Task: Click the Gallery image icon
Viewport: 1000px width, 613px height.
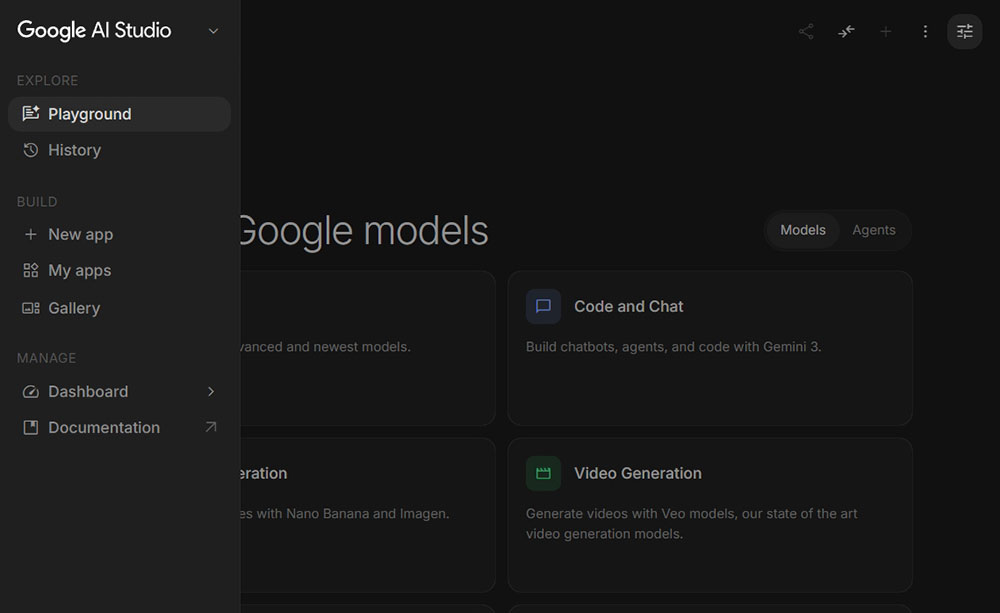Action: point(31,308)
